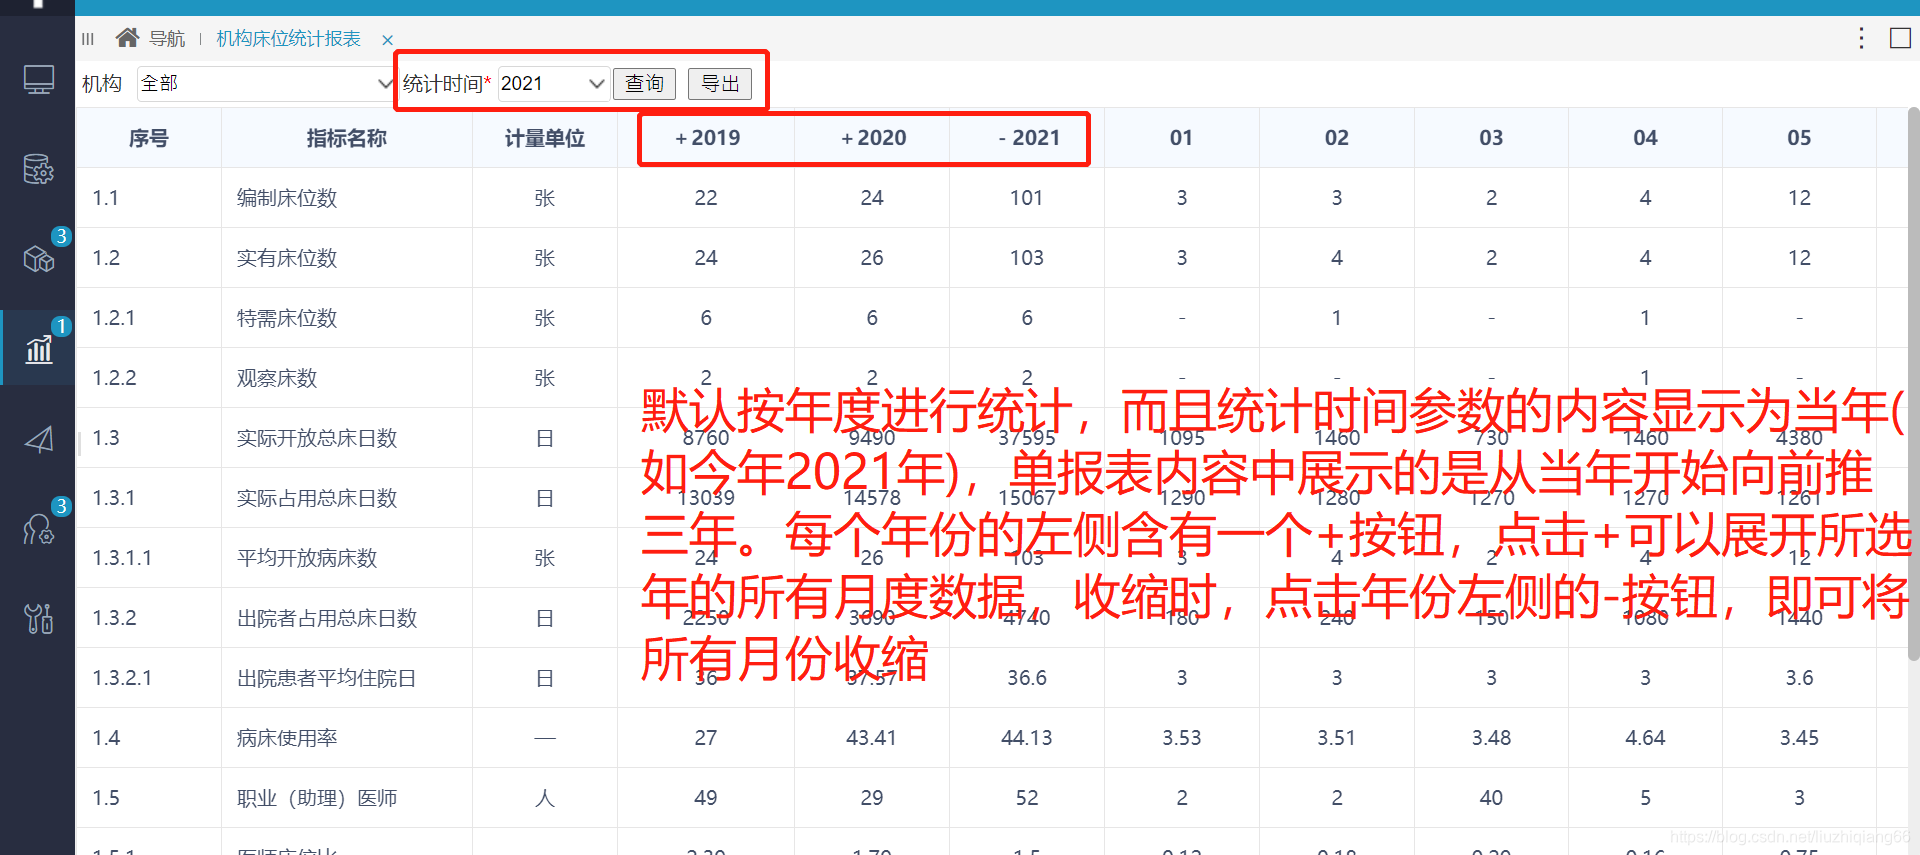Click the 04 value 4.64 for 病床使用率
Viewport: 1920px width, 855px height.
[x=1645, y=738]
